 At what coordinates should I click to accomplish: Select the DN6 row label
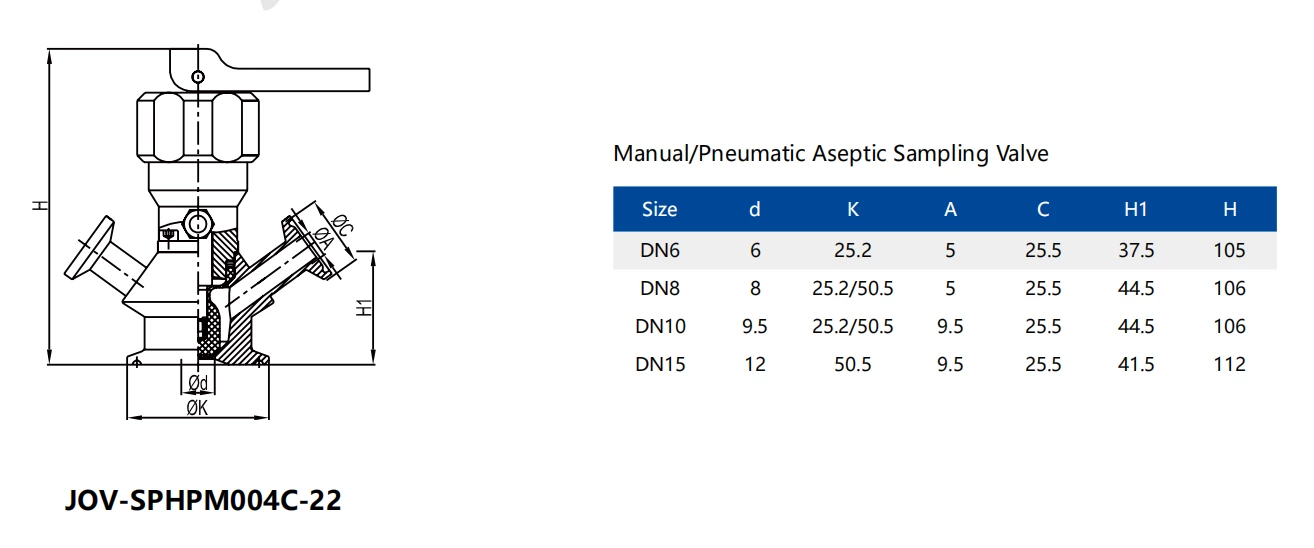pyautogui.click(x=659, y=250)
